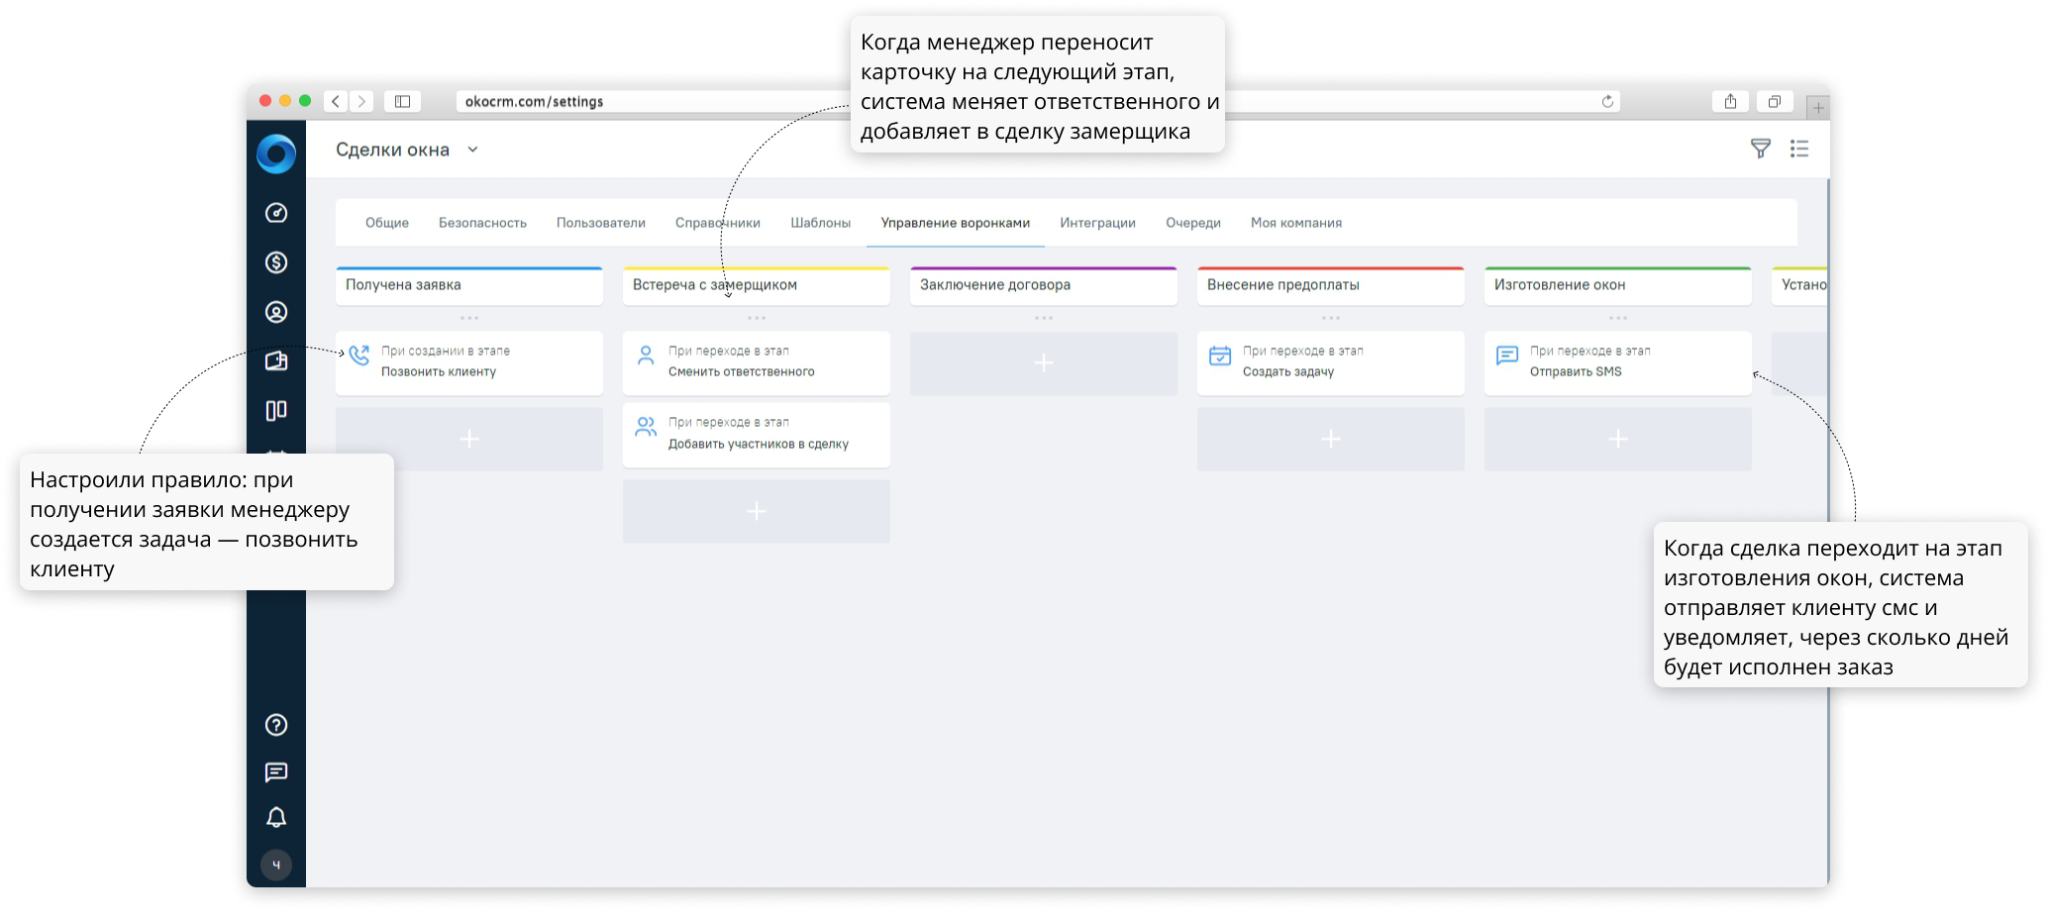
Task: Click the browser forward arrow
Action: pyautogui.click(x=362, y=101)
